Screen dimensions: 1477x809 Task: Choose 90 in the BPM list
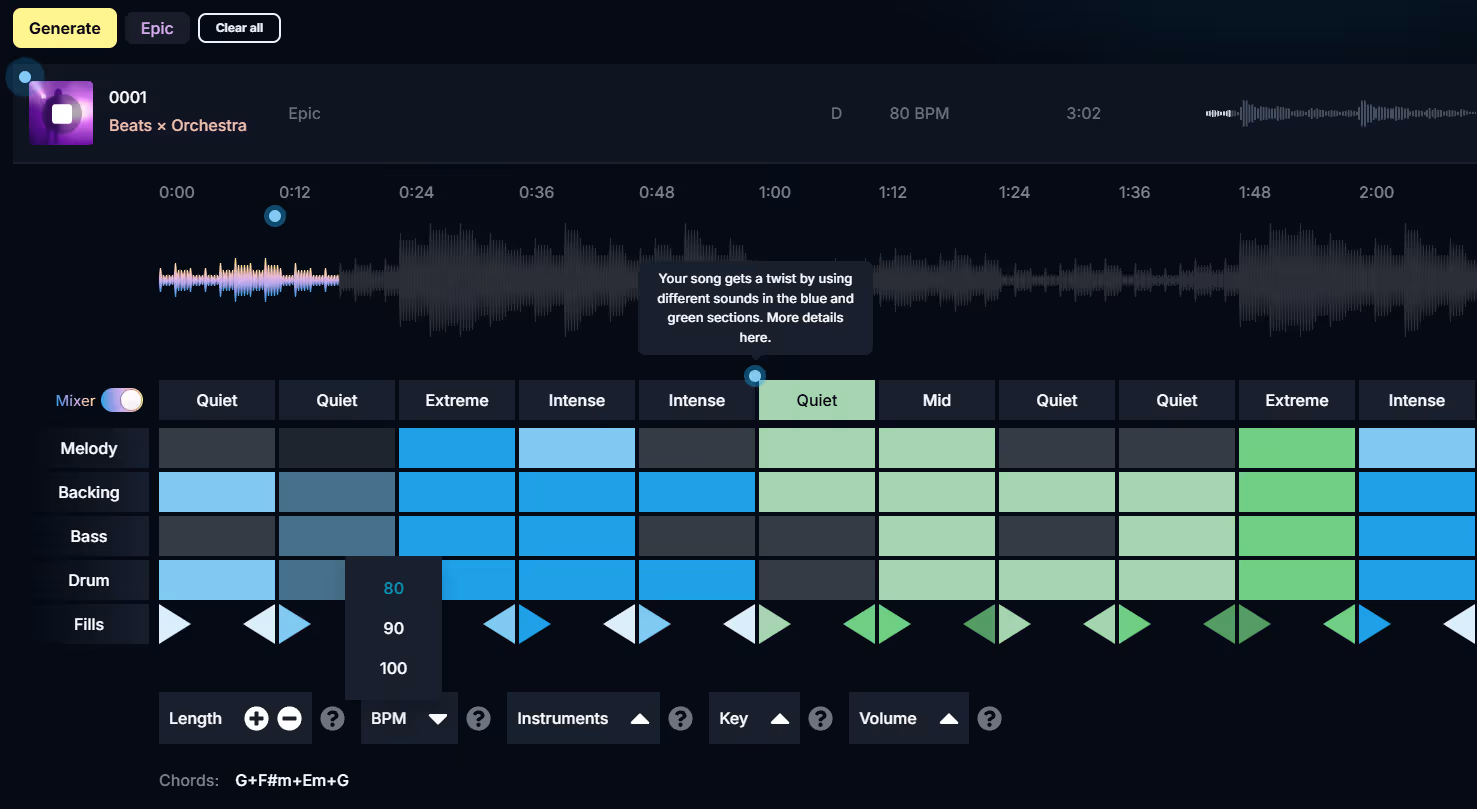394,628
